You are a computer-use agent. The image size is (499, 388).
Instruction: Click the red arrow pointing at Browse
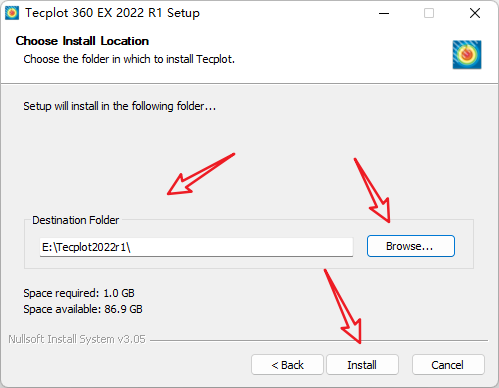tap(372, 190)
